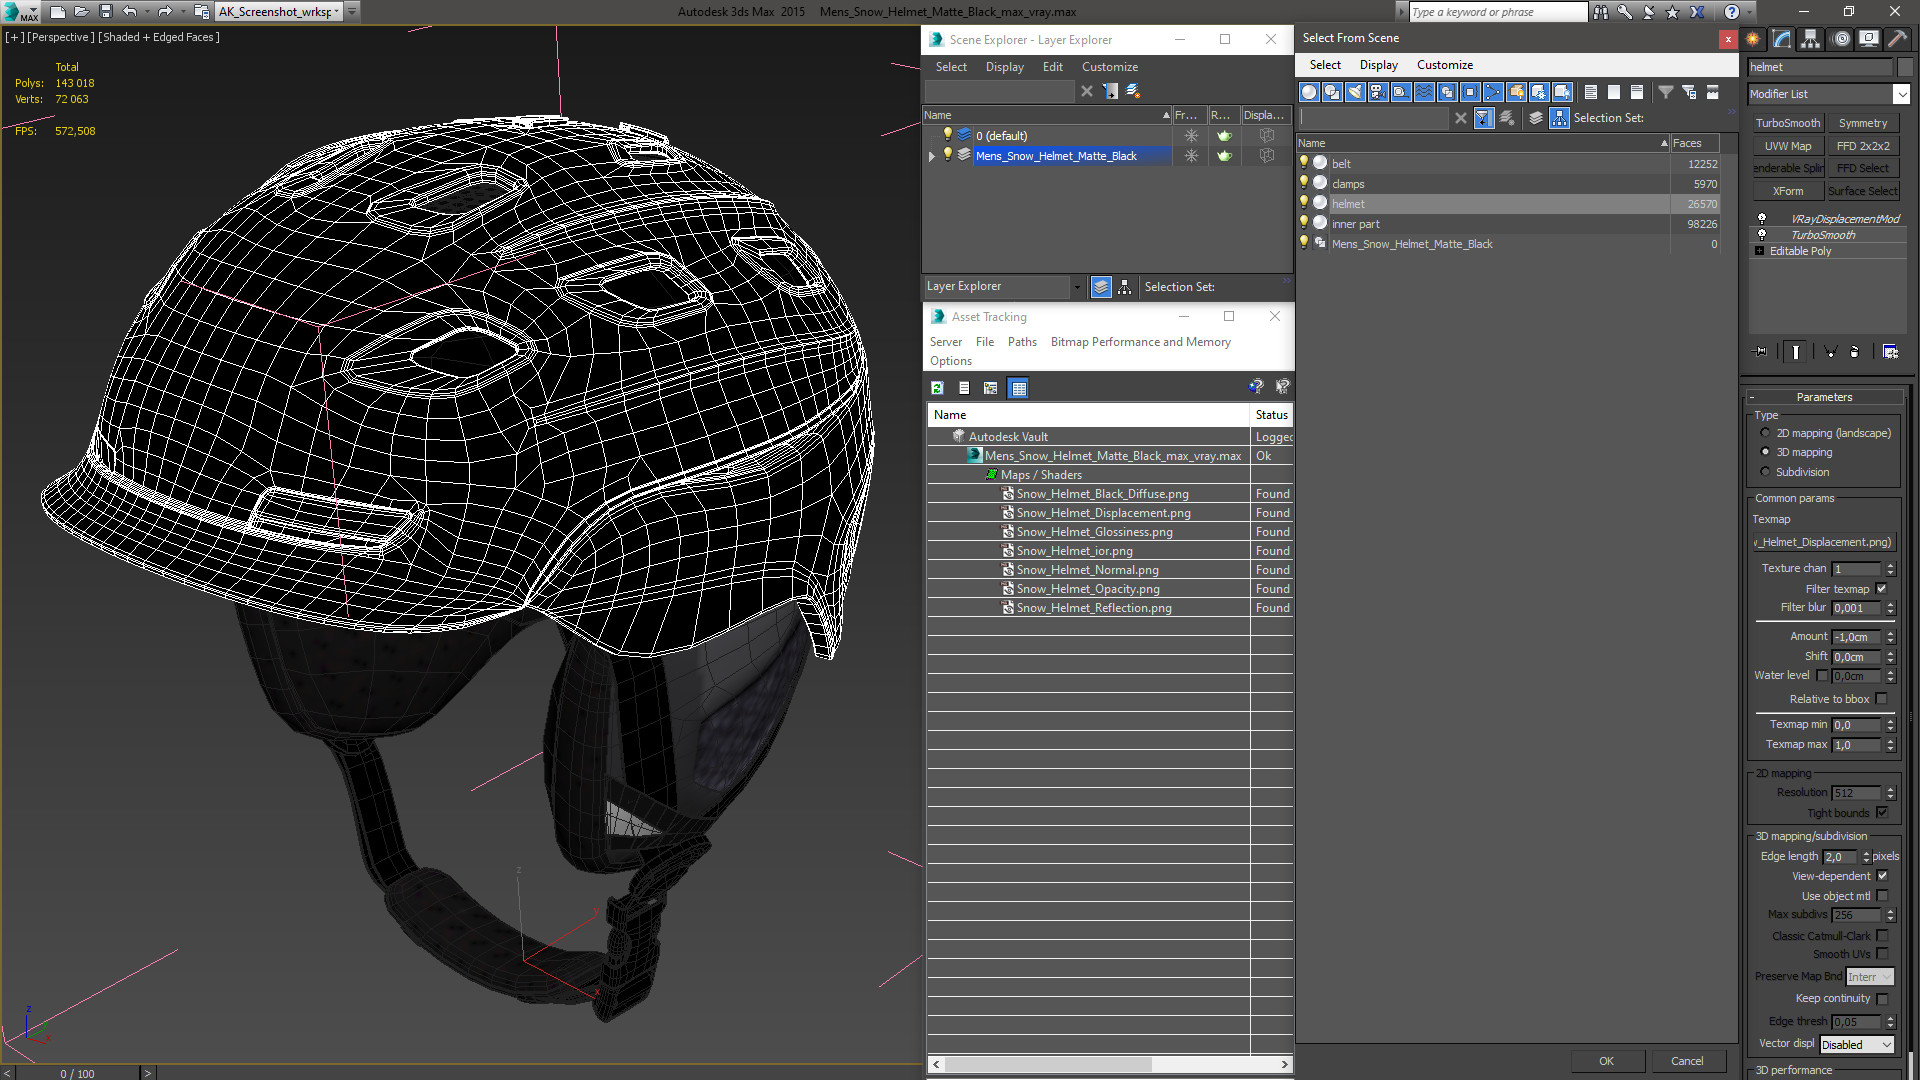Open the Modifier List dropdown
The height and width of the screenshot is (1080, 1920).
1901,94
